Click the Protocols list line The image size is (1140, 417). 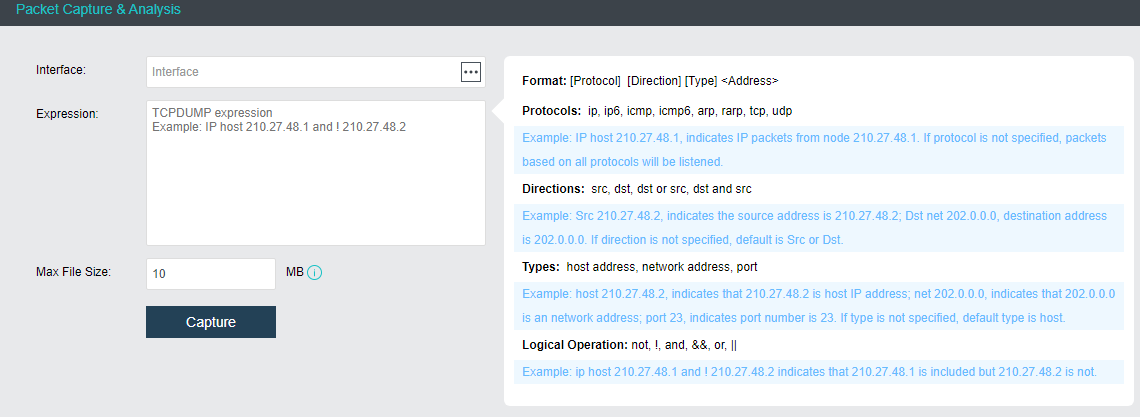pos(657,110)
